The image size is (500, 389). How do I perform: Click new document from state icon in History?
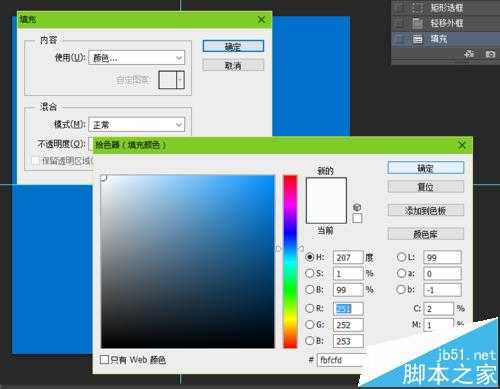point(469,54)
